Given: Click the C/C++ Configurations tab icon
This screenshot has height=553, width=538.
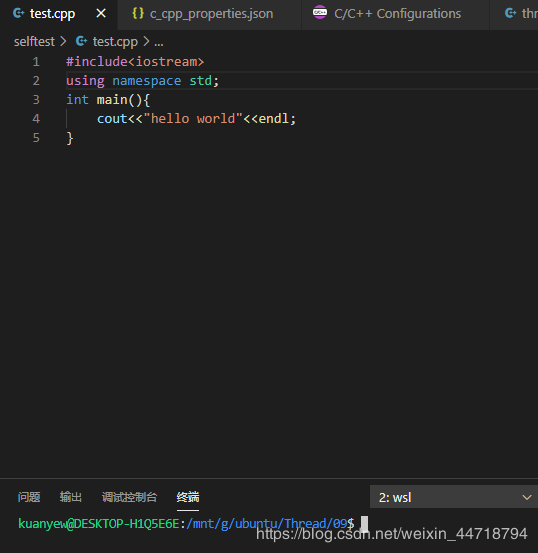Looking at the screenshot, I should coord(320,12).
